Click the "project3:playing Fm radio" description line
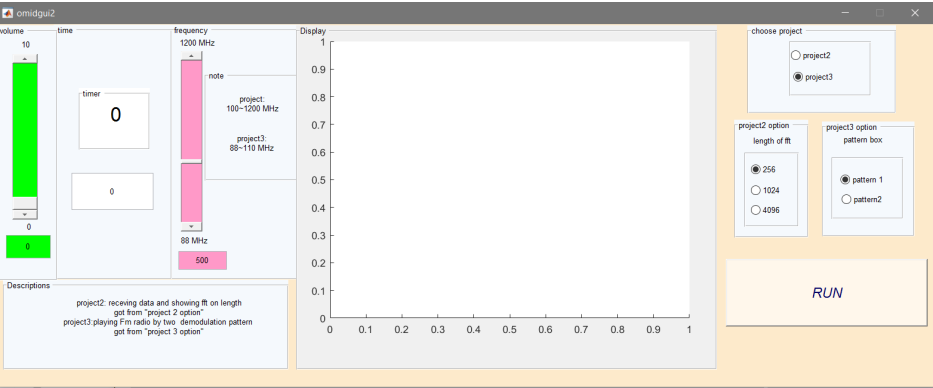 tap(158, 322)
